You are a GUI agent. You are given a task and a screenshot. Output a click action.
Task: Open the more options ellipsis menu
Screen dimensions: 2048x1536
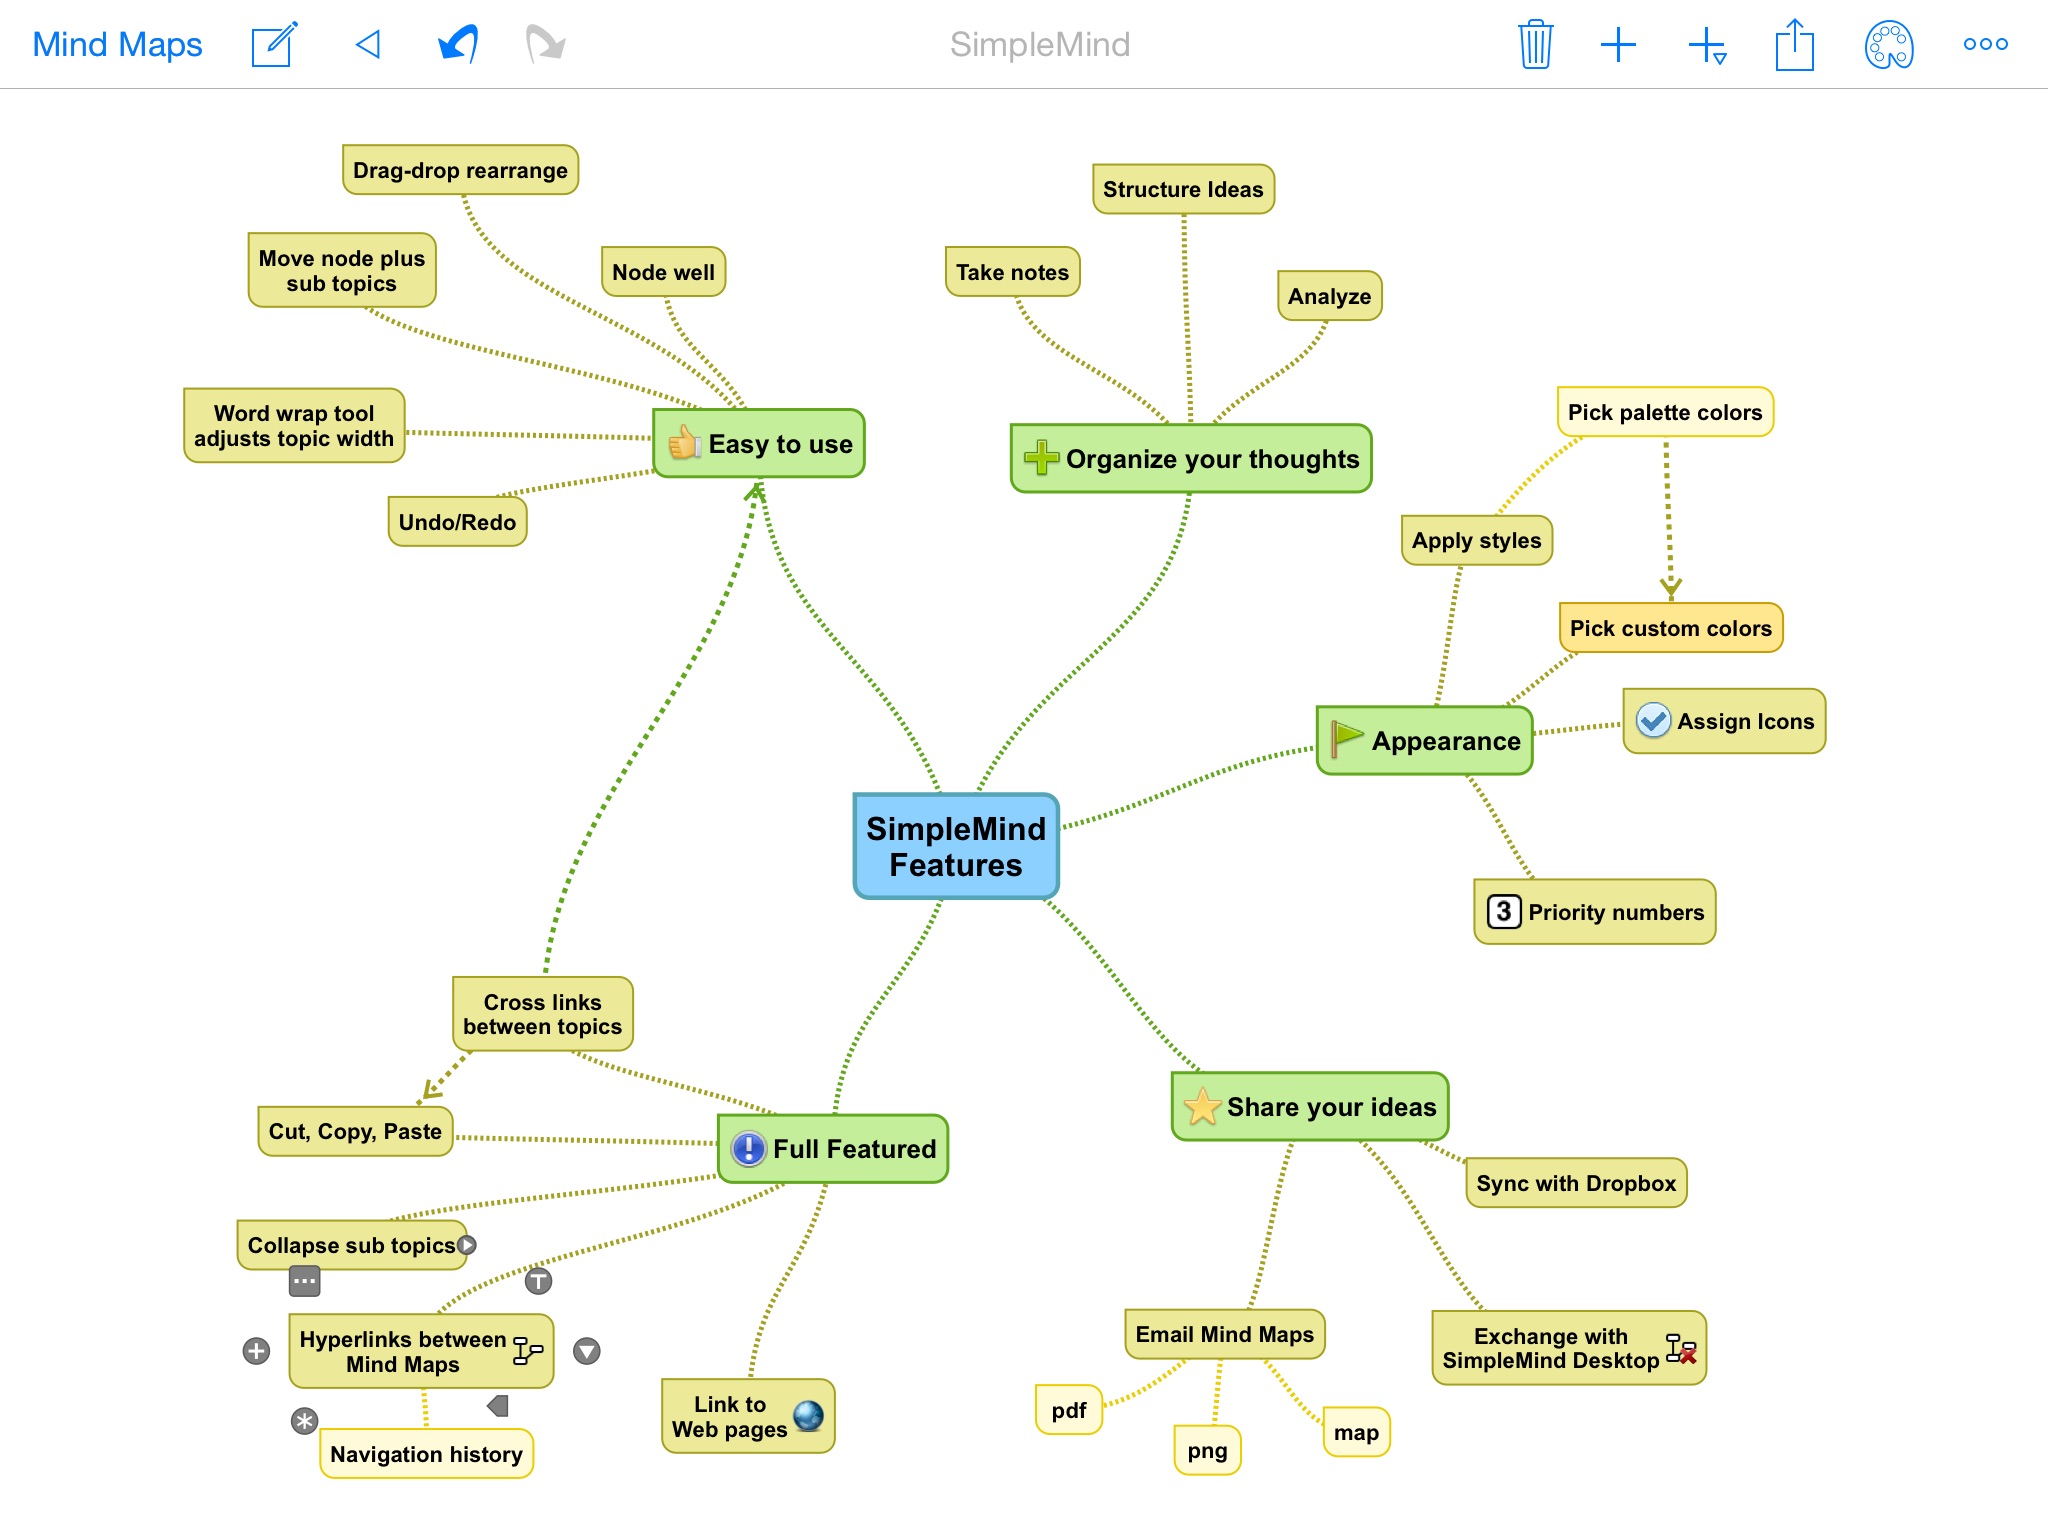point(1985,44)
